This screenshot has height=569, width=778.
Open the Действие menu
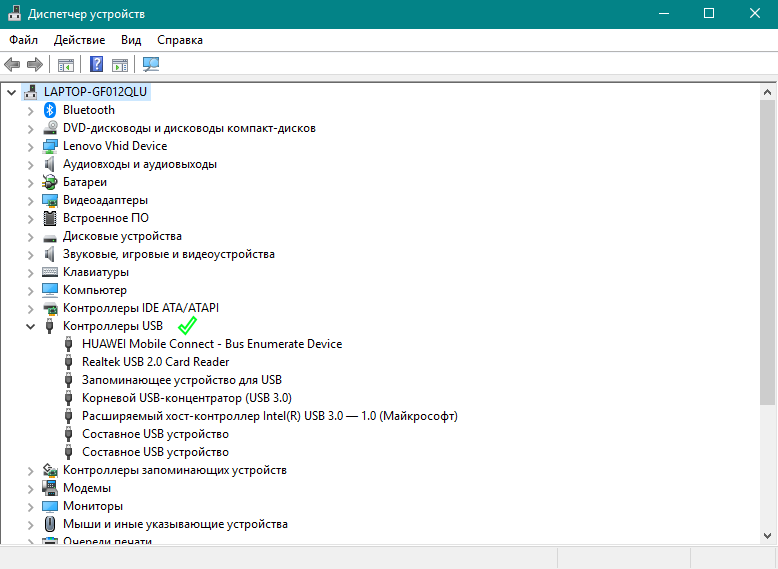click(x=79, y=40)
